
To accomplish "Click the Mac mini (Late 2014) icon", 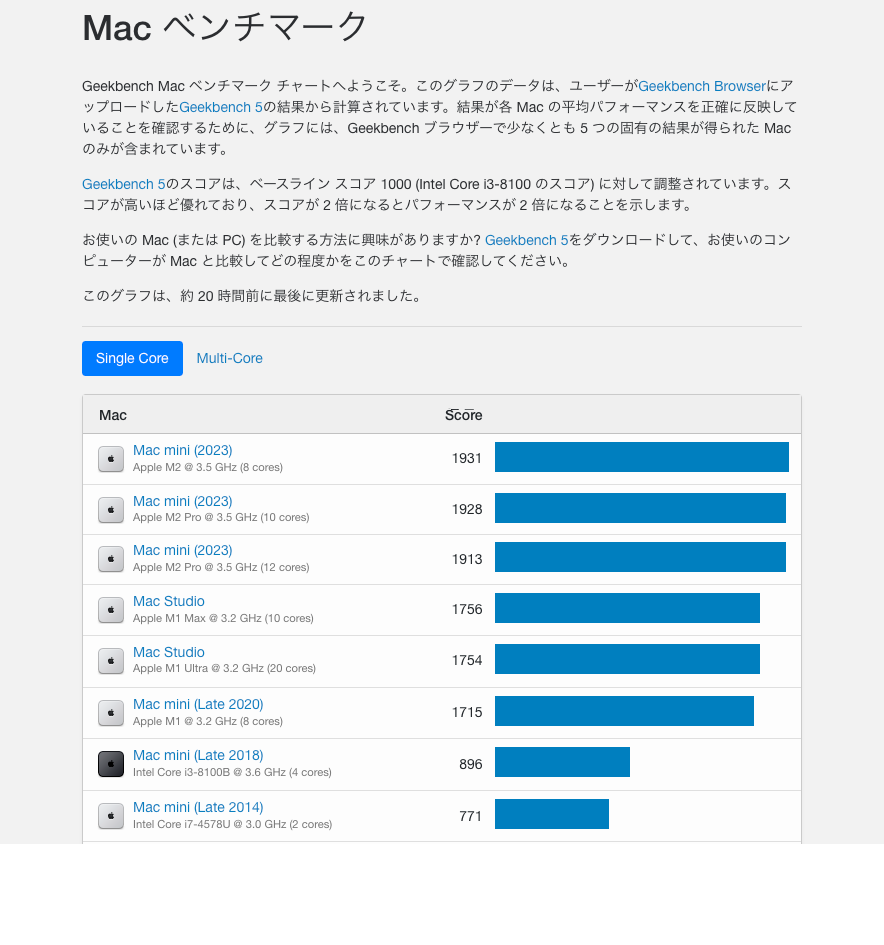I will click(111, 816).
